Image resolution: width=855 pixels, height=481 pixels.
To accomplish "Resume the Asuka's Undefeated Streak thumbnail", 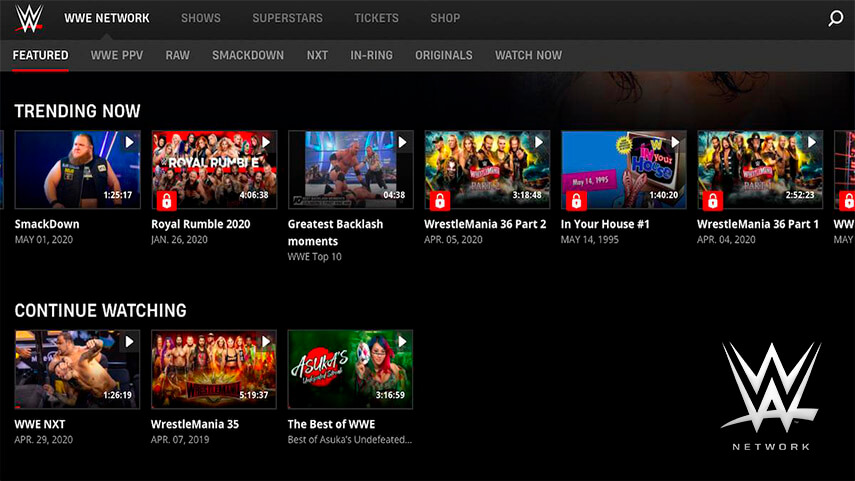I will [351, 369].
